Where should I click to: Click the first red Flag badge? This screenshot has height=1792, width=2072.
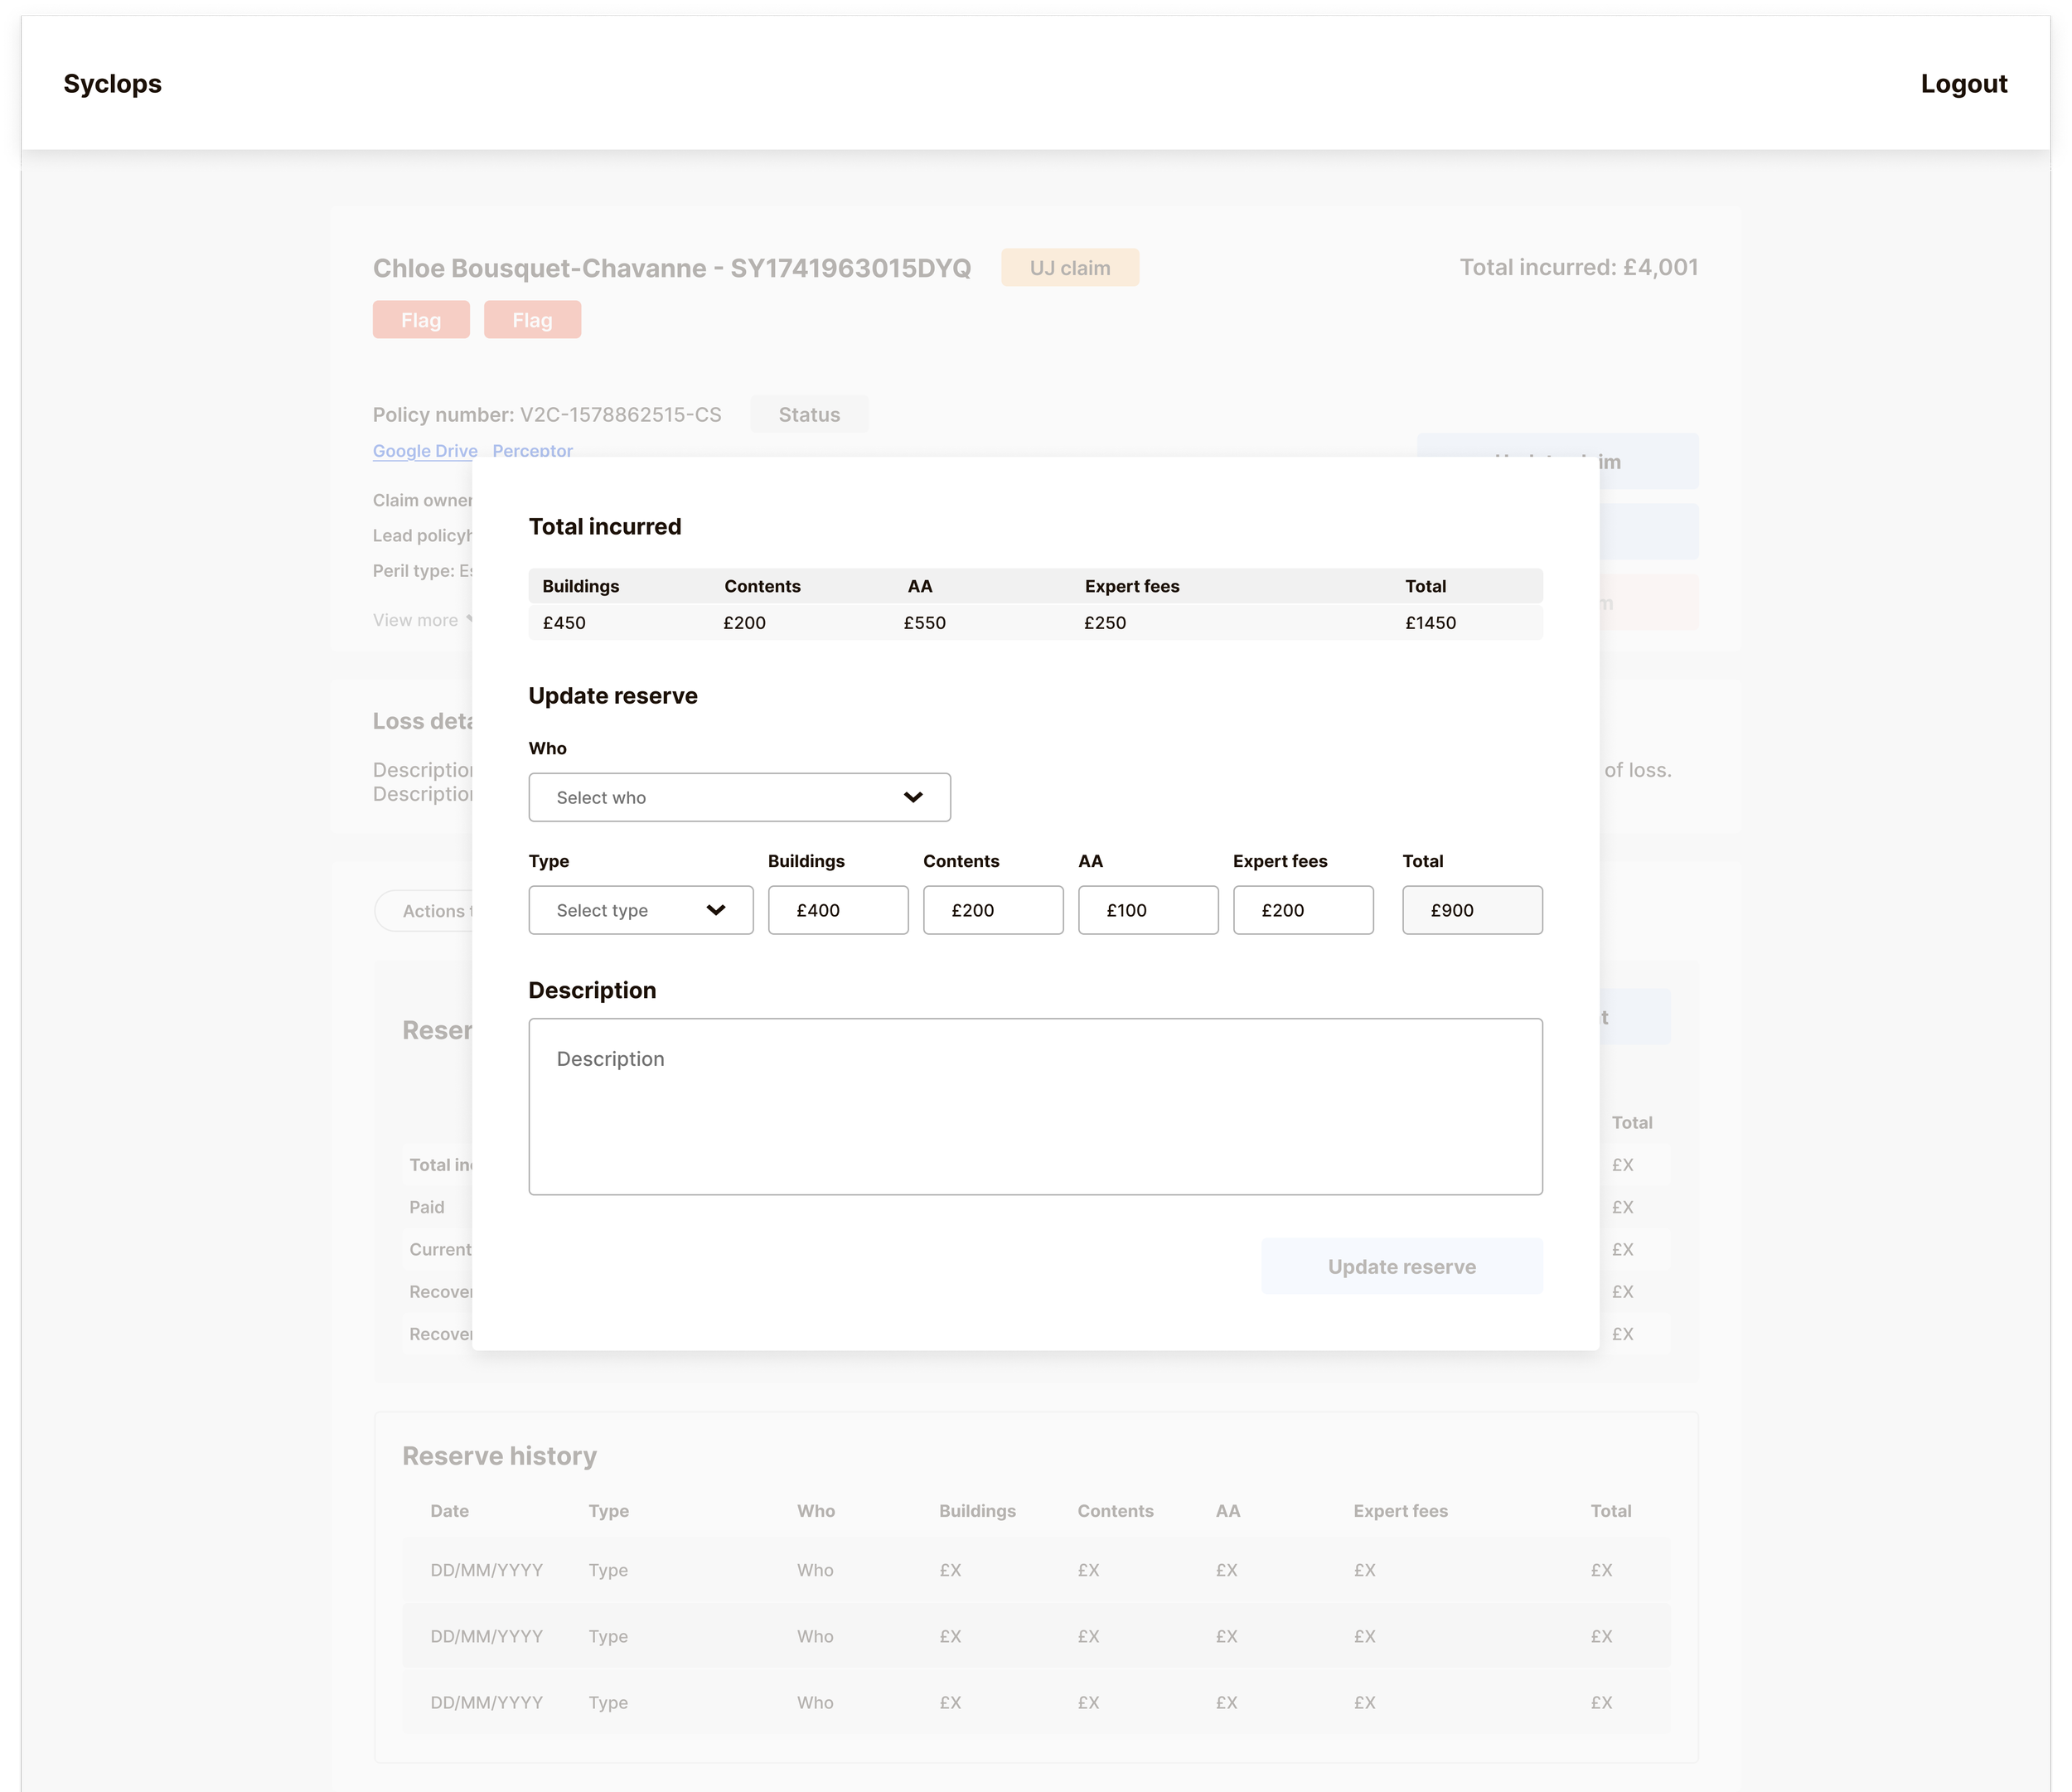[x=421, y=320]
